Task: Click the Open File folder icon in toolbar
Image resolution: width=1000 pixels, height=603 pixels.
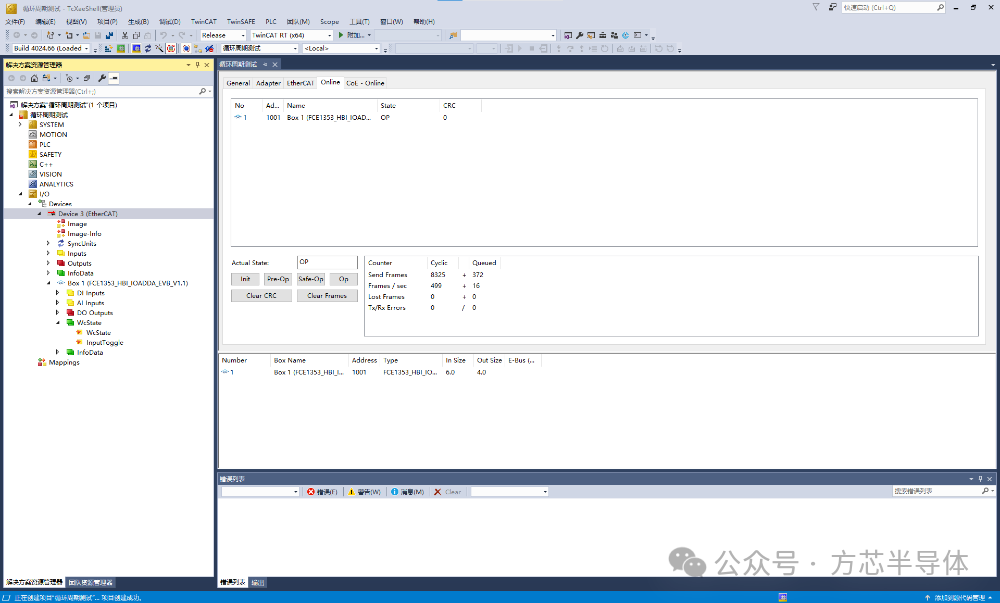Action: pos(86,36)
